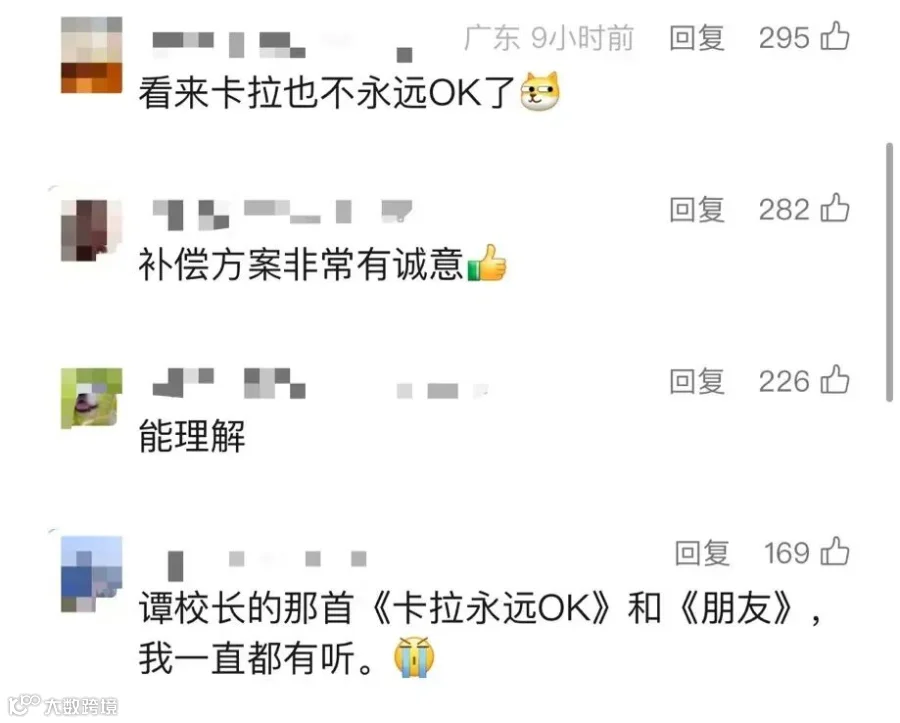Reply to the 补偿方案 comment
This screenshot has height=723, width=900.
(697, 209)
